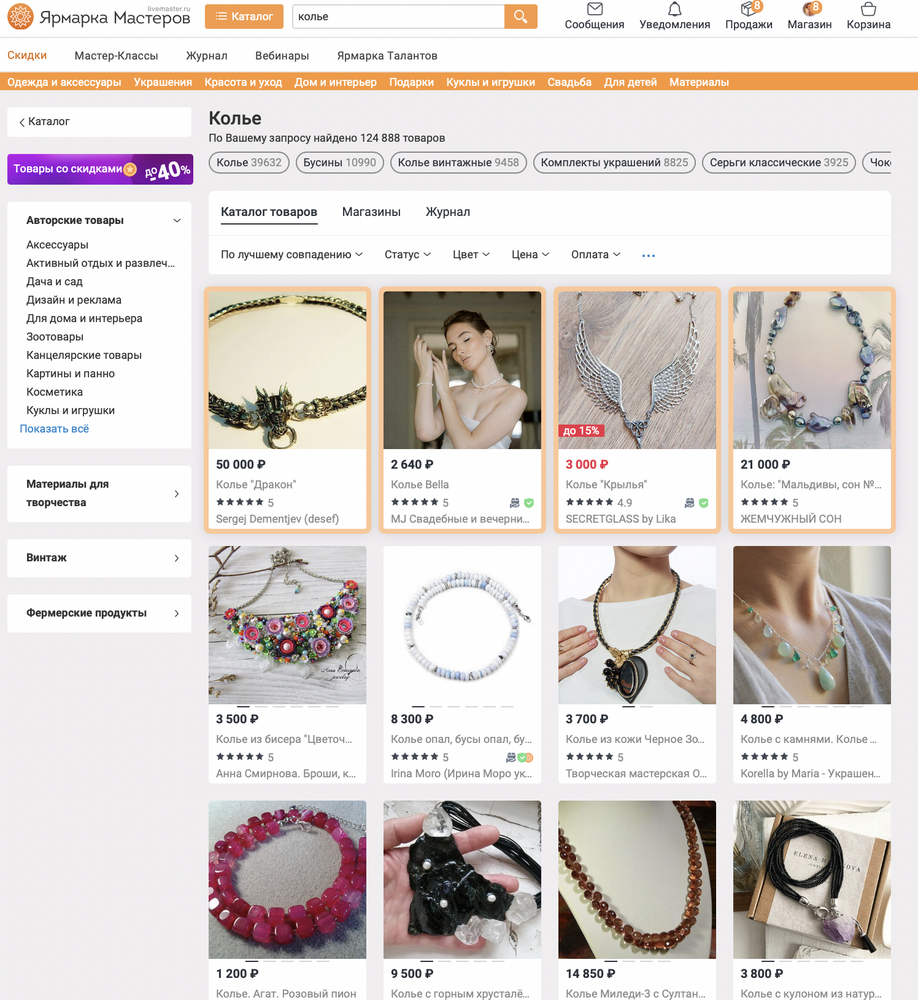Screen dimensions: 918x1000
Task: Collapse the Авторские товары section
Action: pyautogui.click(x=177, y=221)
